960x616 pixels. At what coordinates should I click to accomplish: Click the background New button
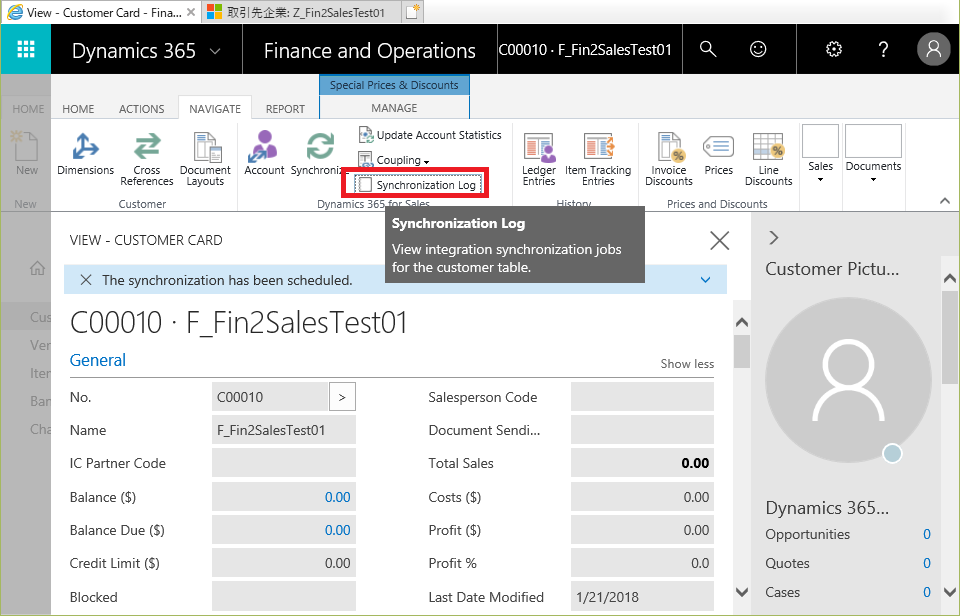pos(26,153)
